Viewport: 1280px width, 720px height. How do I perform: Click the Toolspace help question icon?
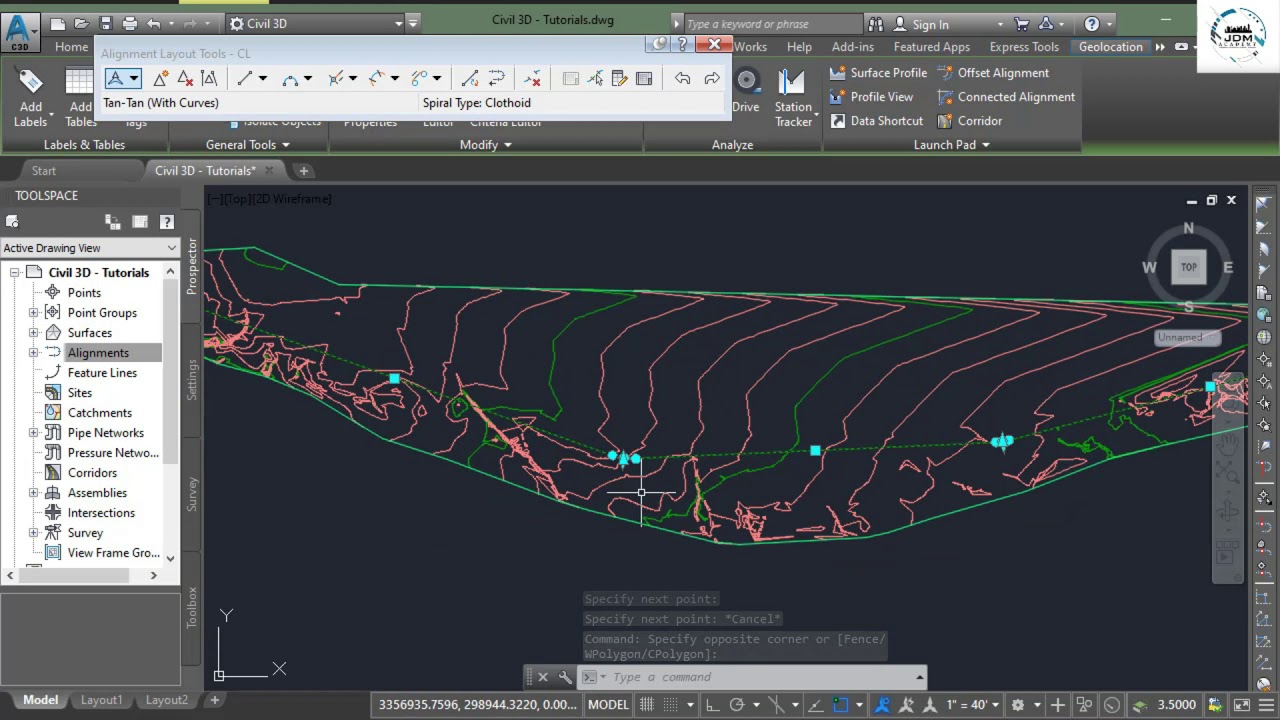click(x=167, y=222)
